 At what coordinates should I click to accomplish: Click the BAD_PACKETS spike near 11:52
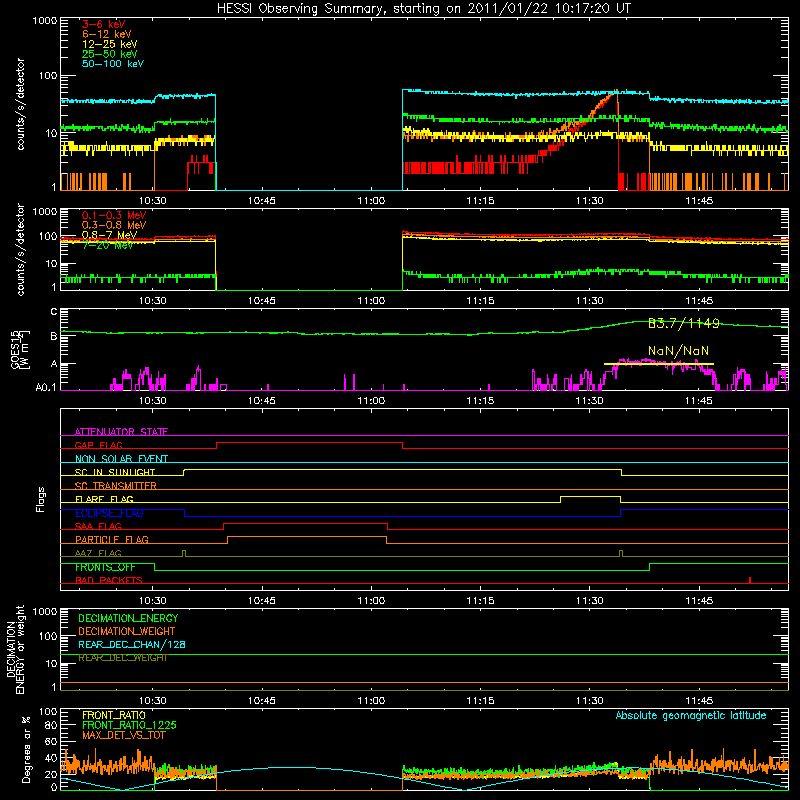tap(749, 580)
